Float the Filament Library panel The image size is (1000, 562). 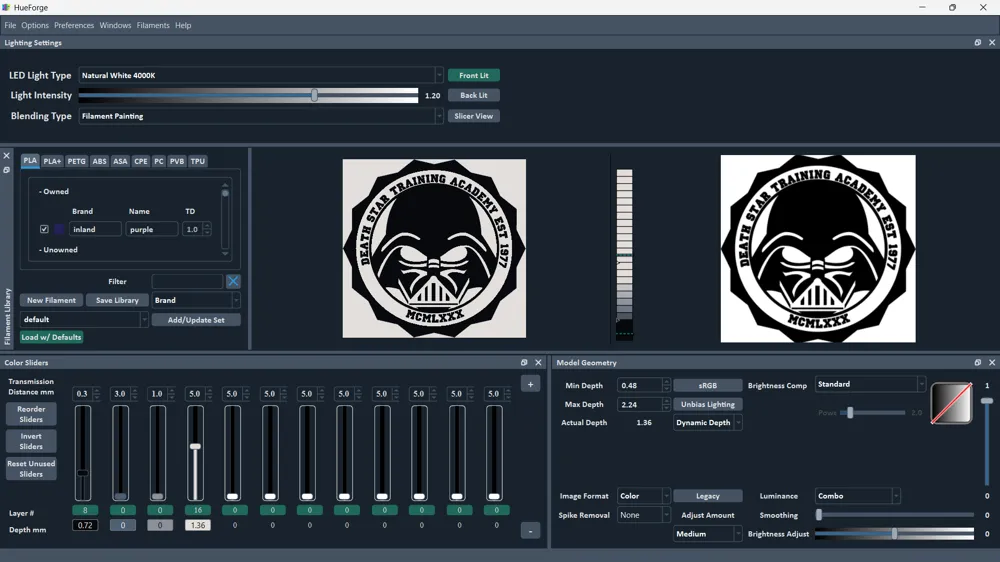click(6, 170)
